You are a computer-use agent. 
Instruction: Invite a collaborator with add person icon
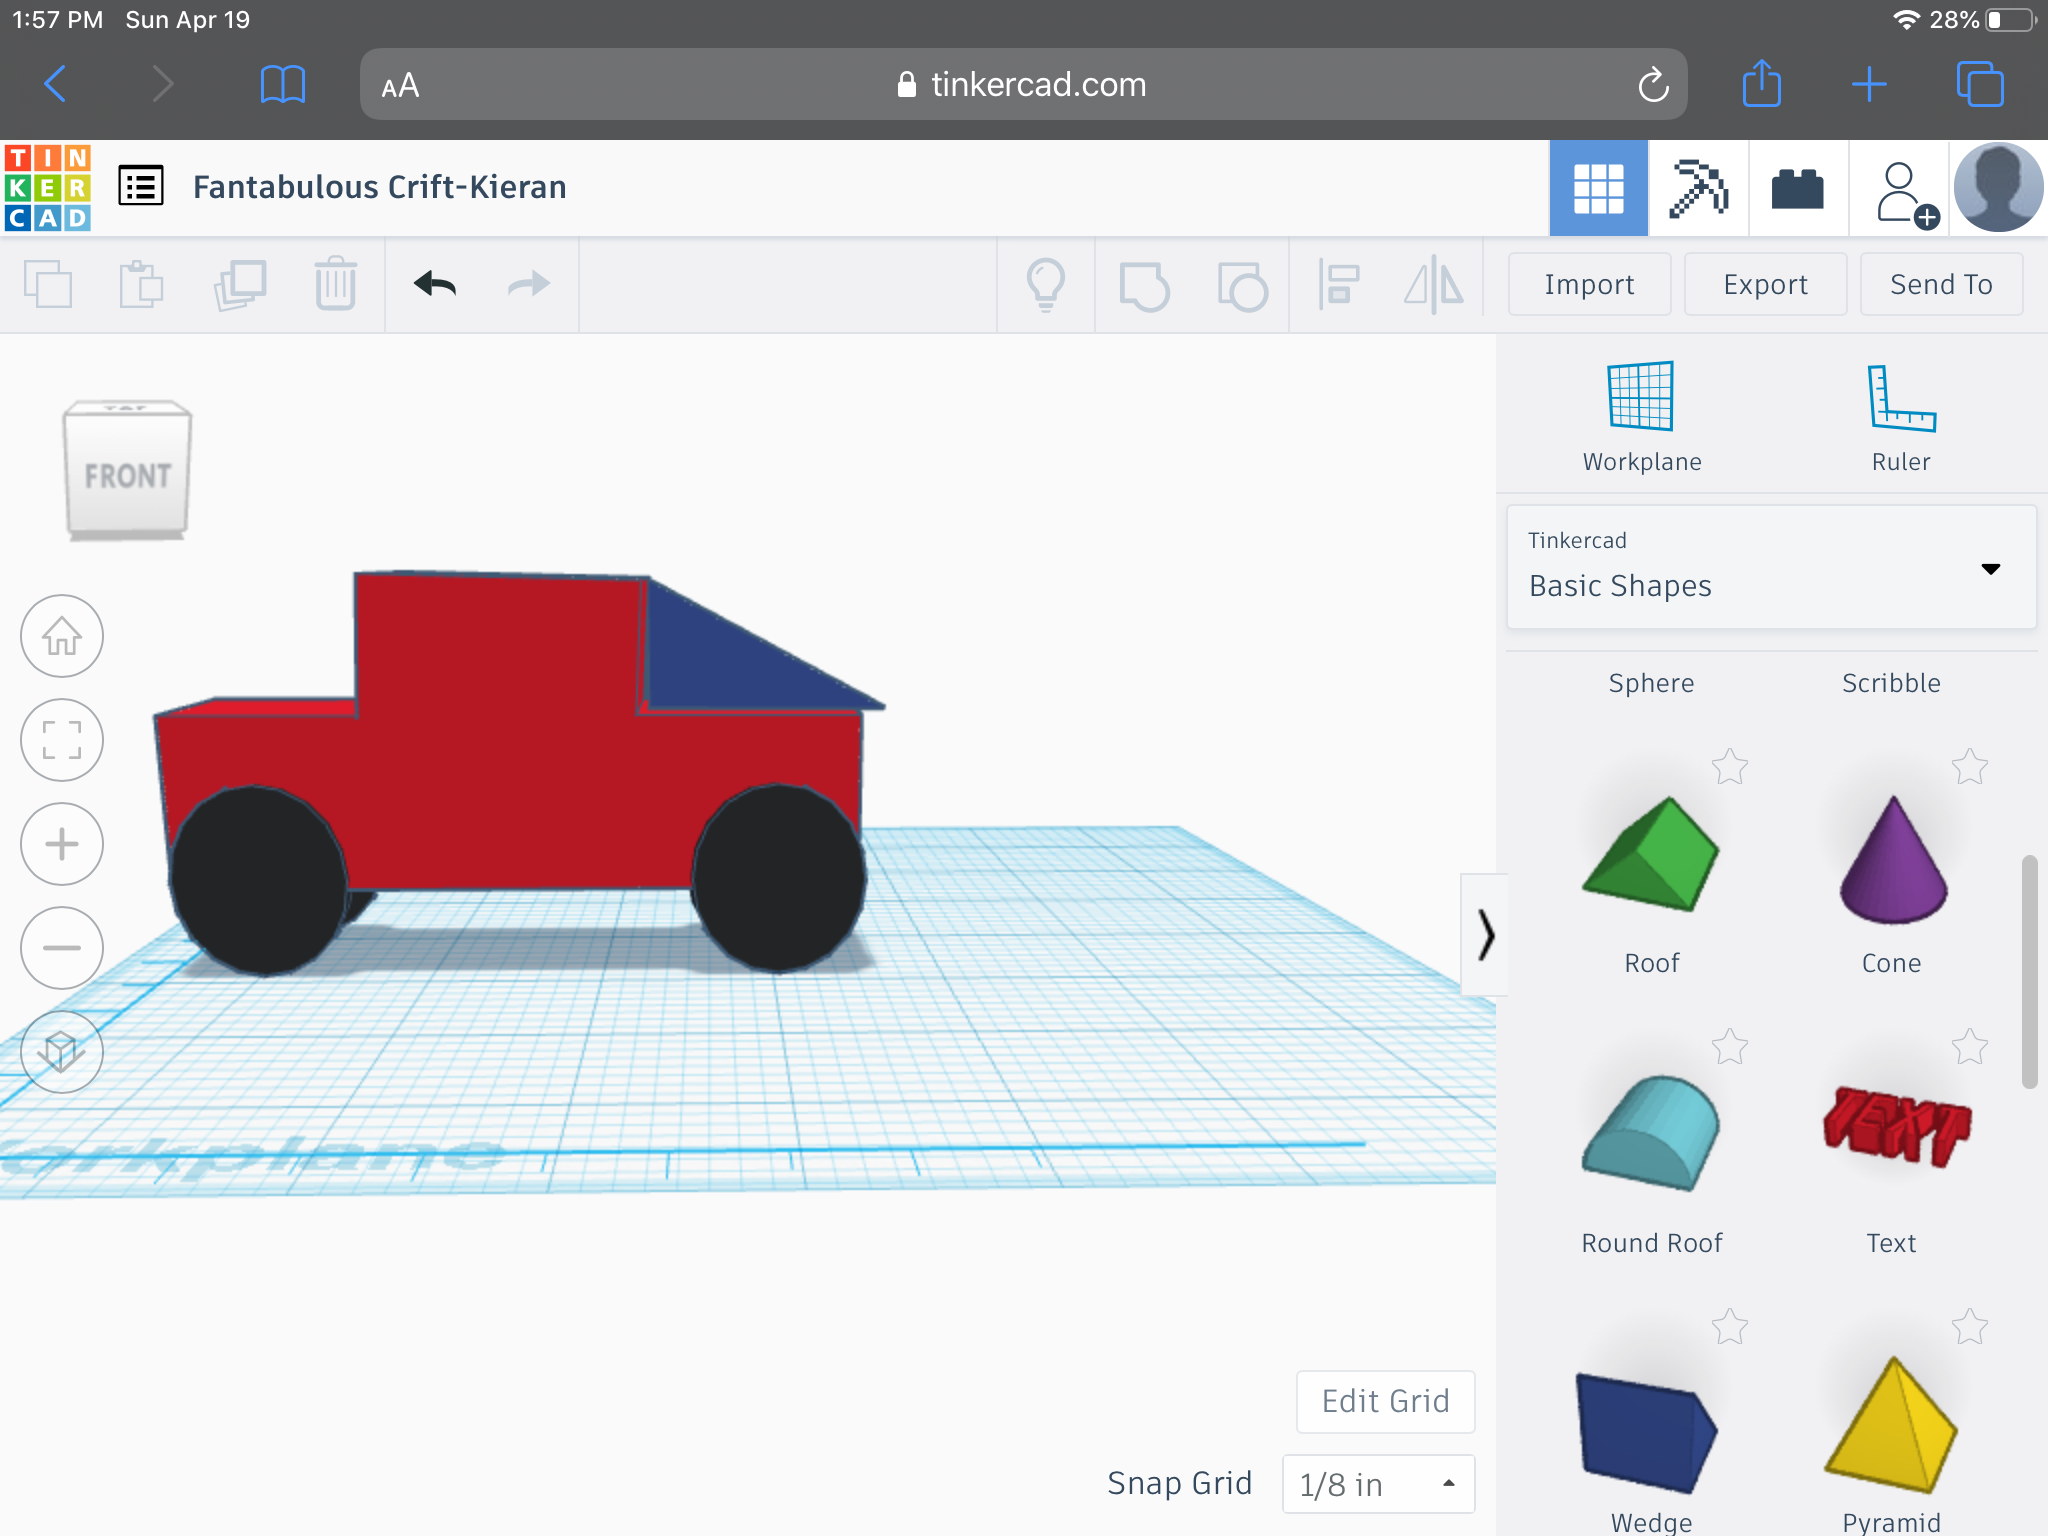(x=1905, y=193)
